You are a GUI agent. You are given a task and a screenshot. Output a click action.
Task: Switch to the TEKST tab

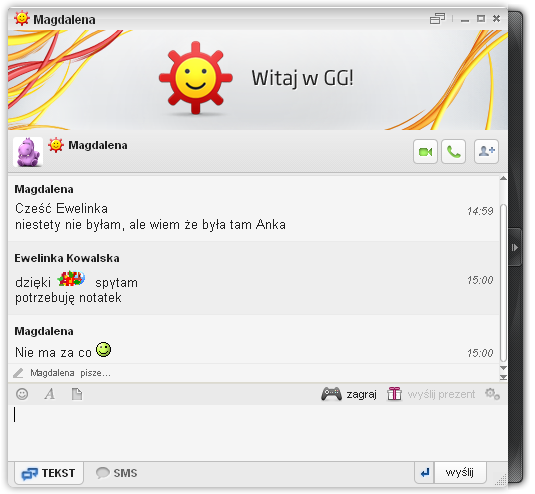(49, 473)
